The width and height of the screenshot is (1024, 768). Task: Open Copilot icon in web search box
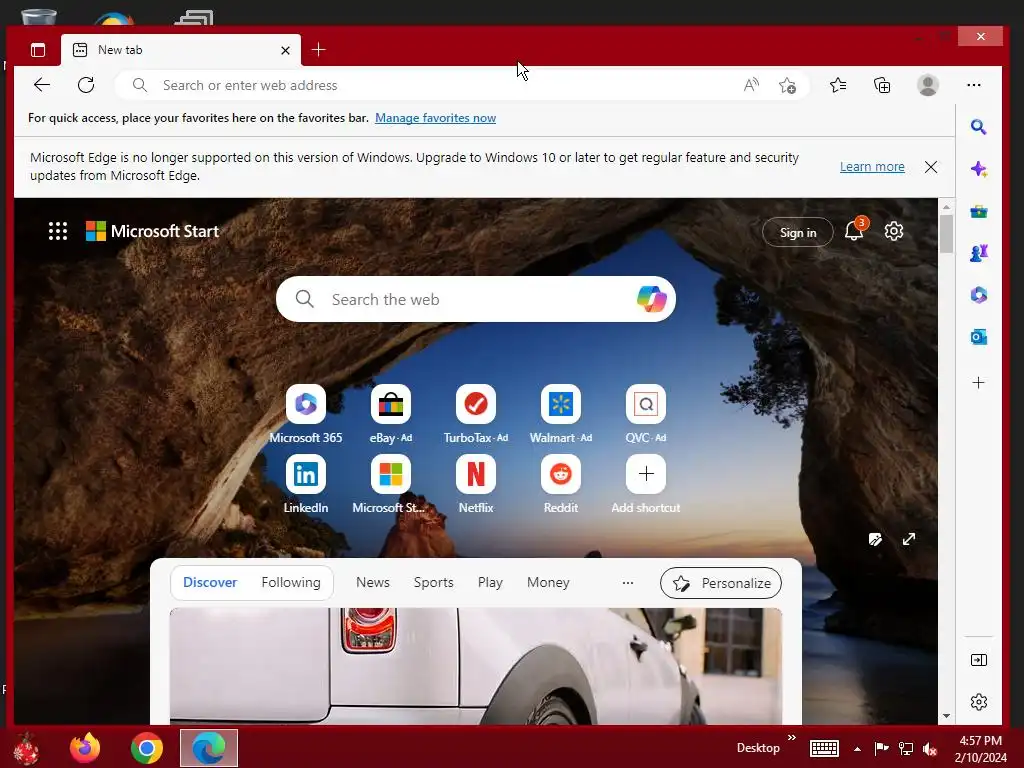651,299
